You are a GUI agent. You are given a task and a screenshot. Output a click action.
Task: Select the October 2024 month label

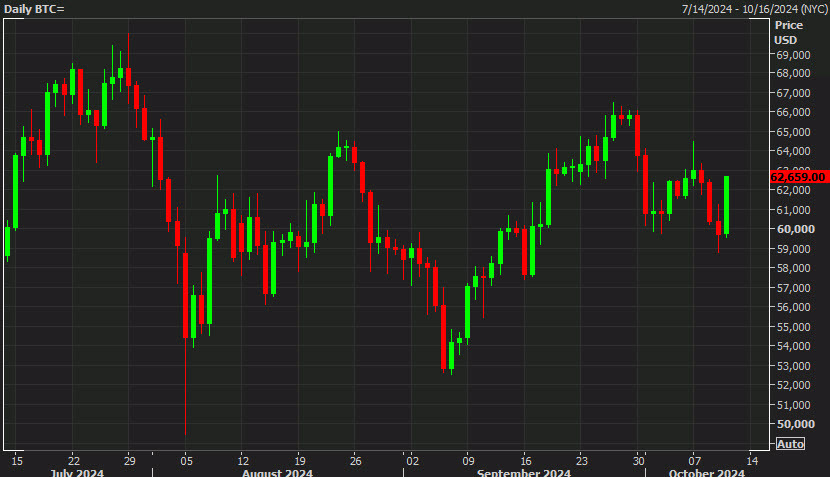[702, 471]
